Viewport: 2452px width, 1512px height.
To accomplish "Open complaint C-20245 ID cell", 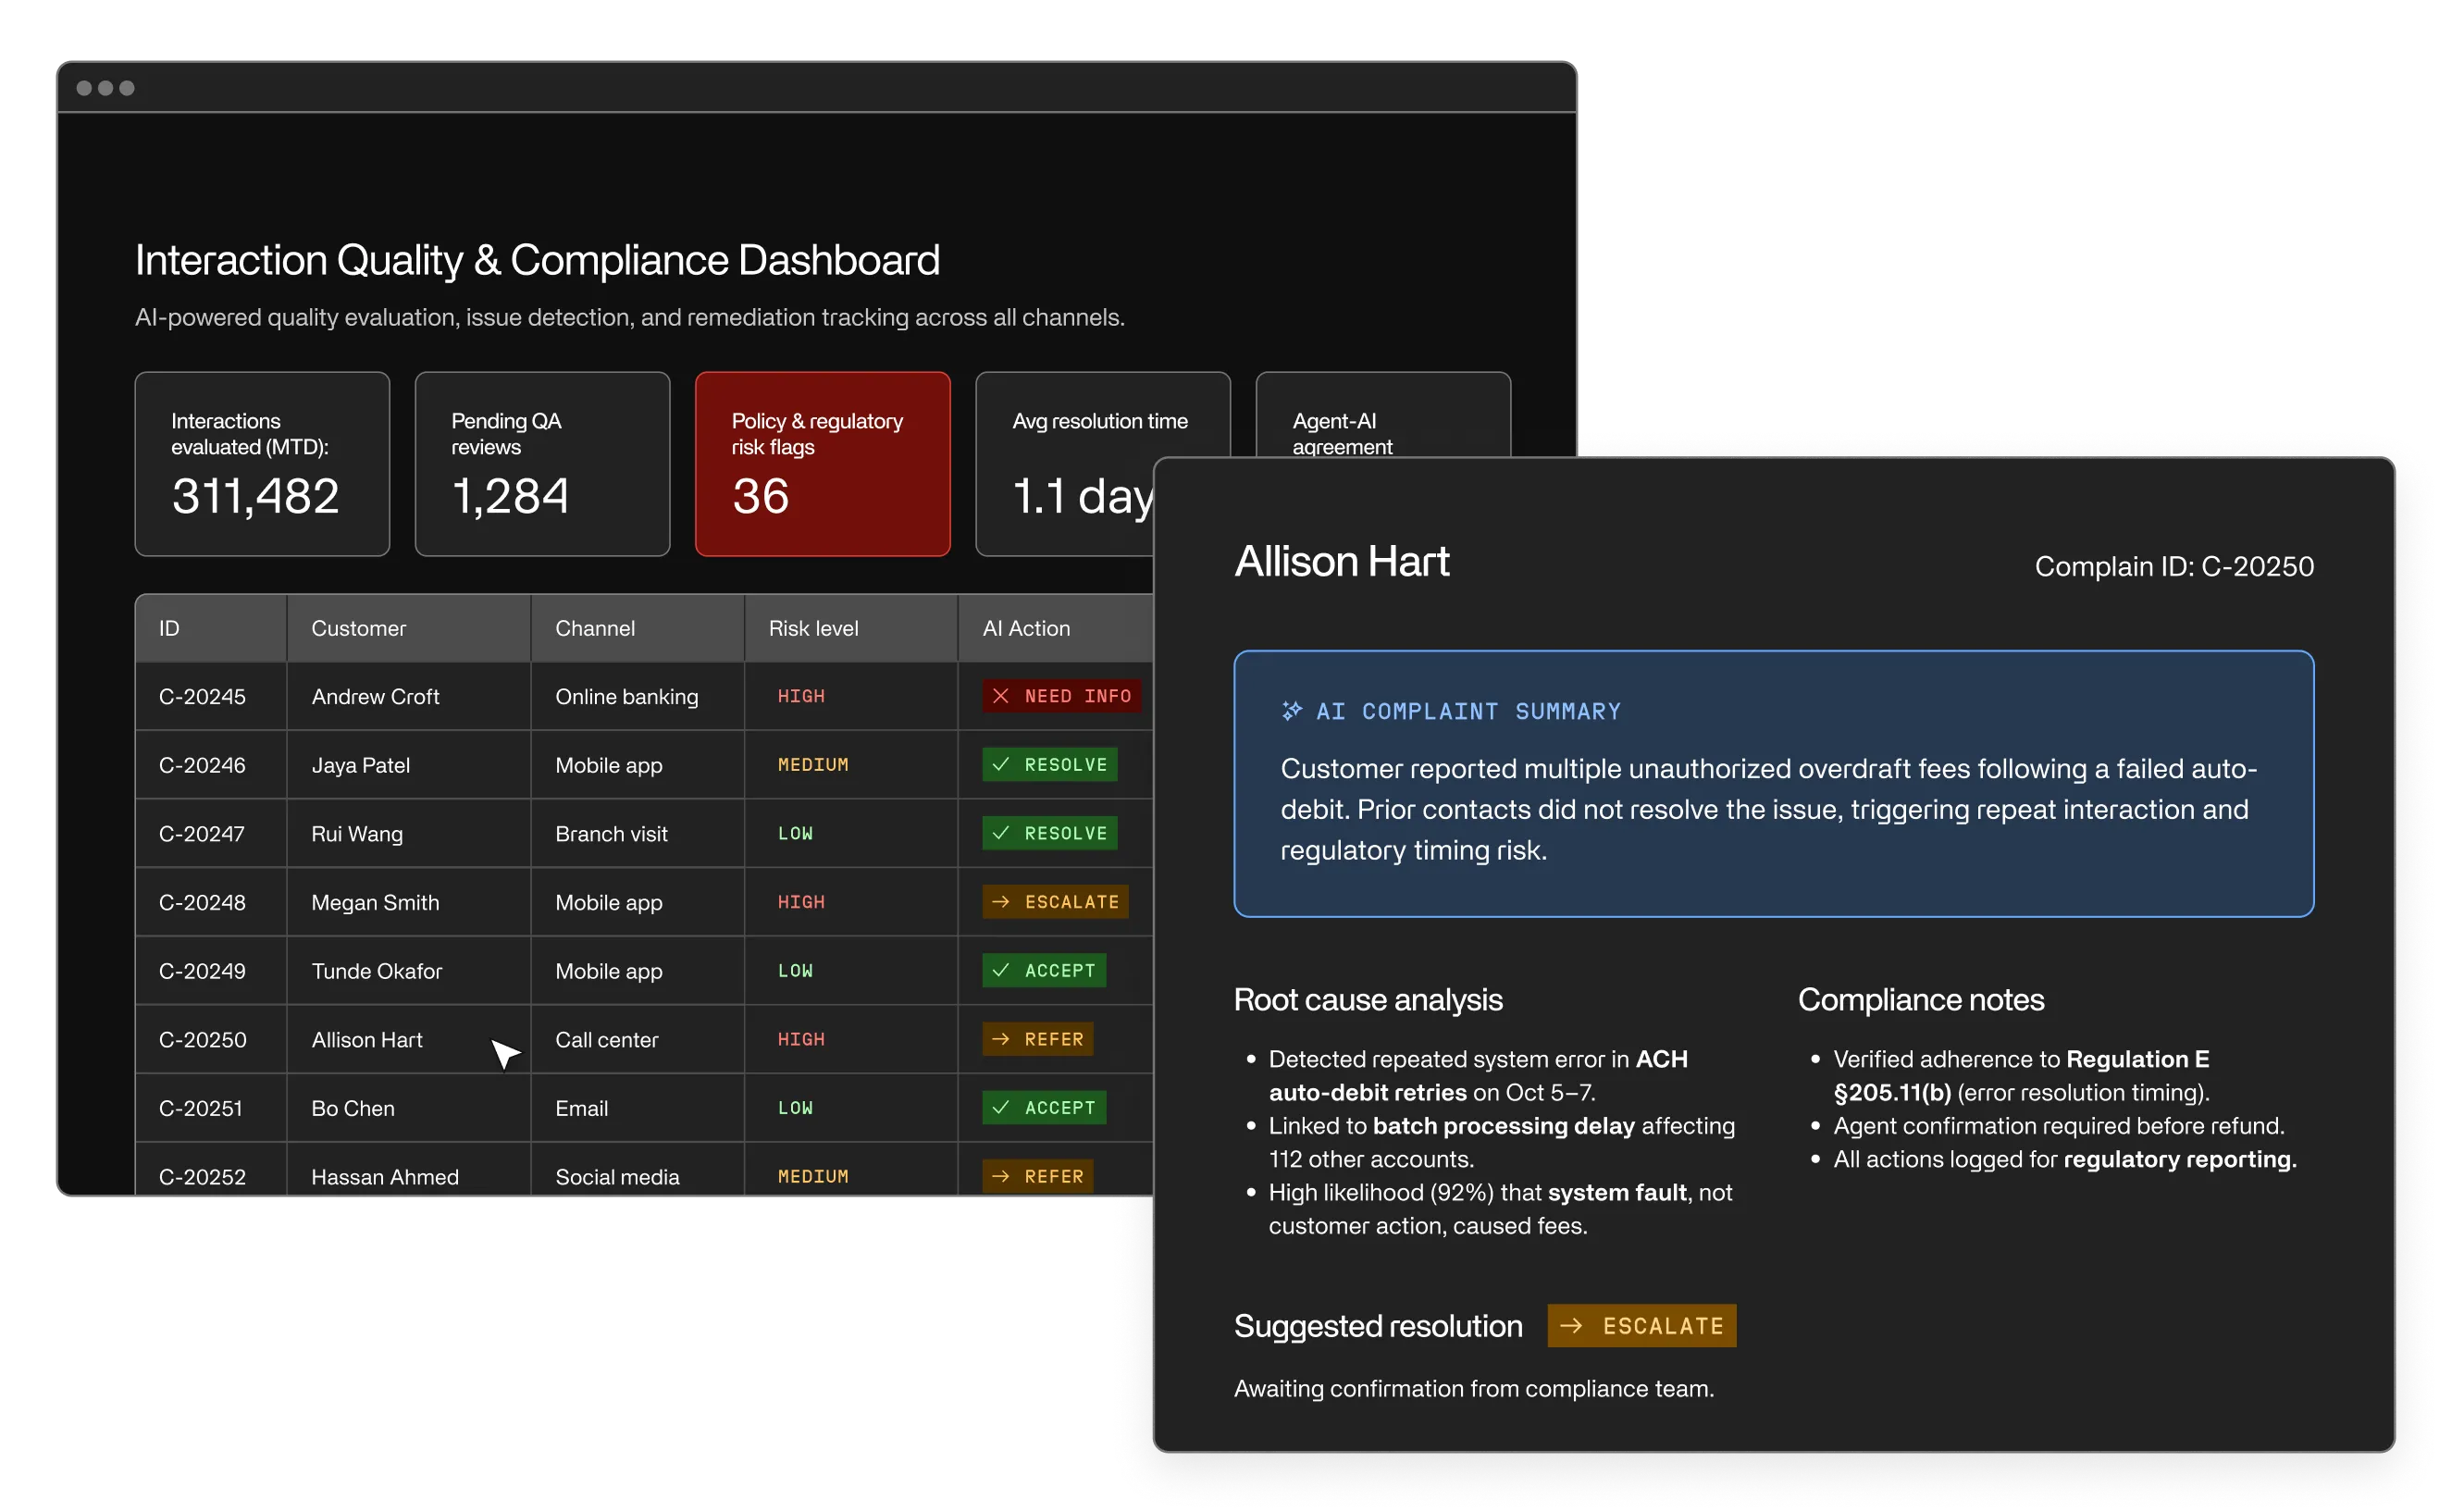I will pos(202,697).
